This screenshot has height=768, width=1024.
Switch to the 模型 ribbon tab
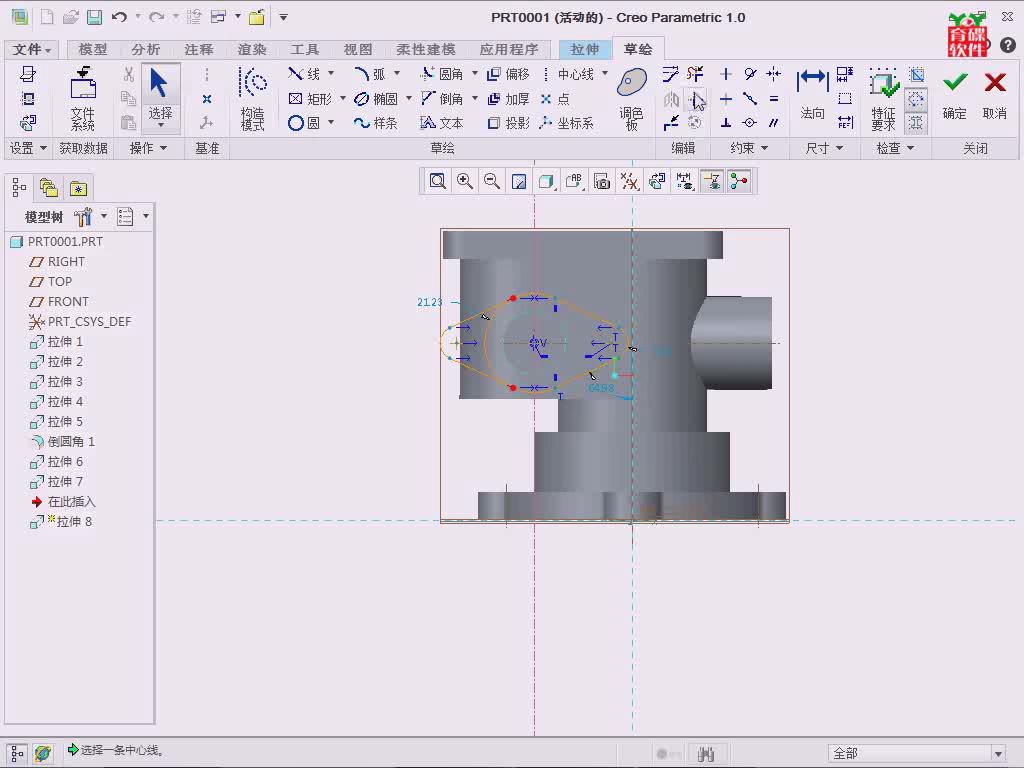[93, 50]
